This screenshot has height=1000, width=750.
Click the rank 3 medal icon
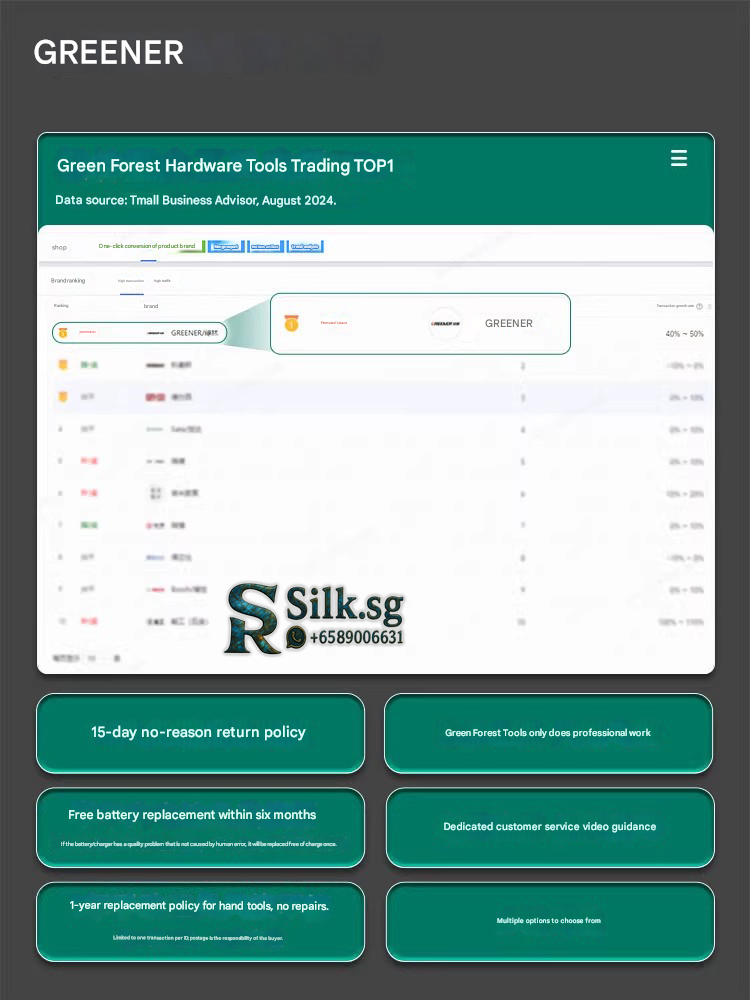click(62, 397)
